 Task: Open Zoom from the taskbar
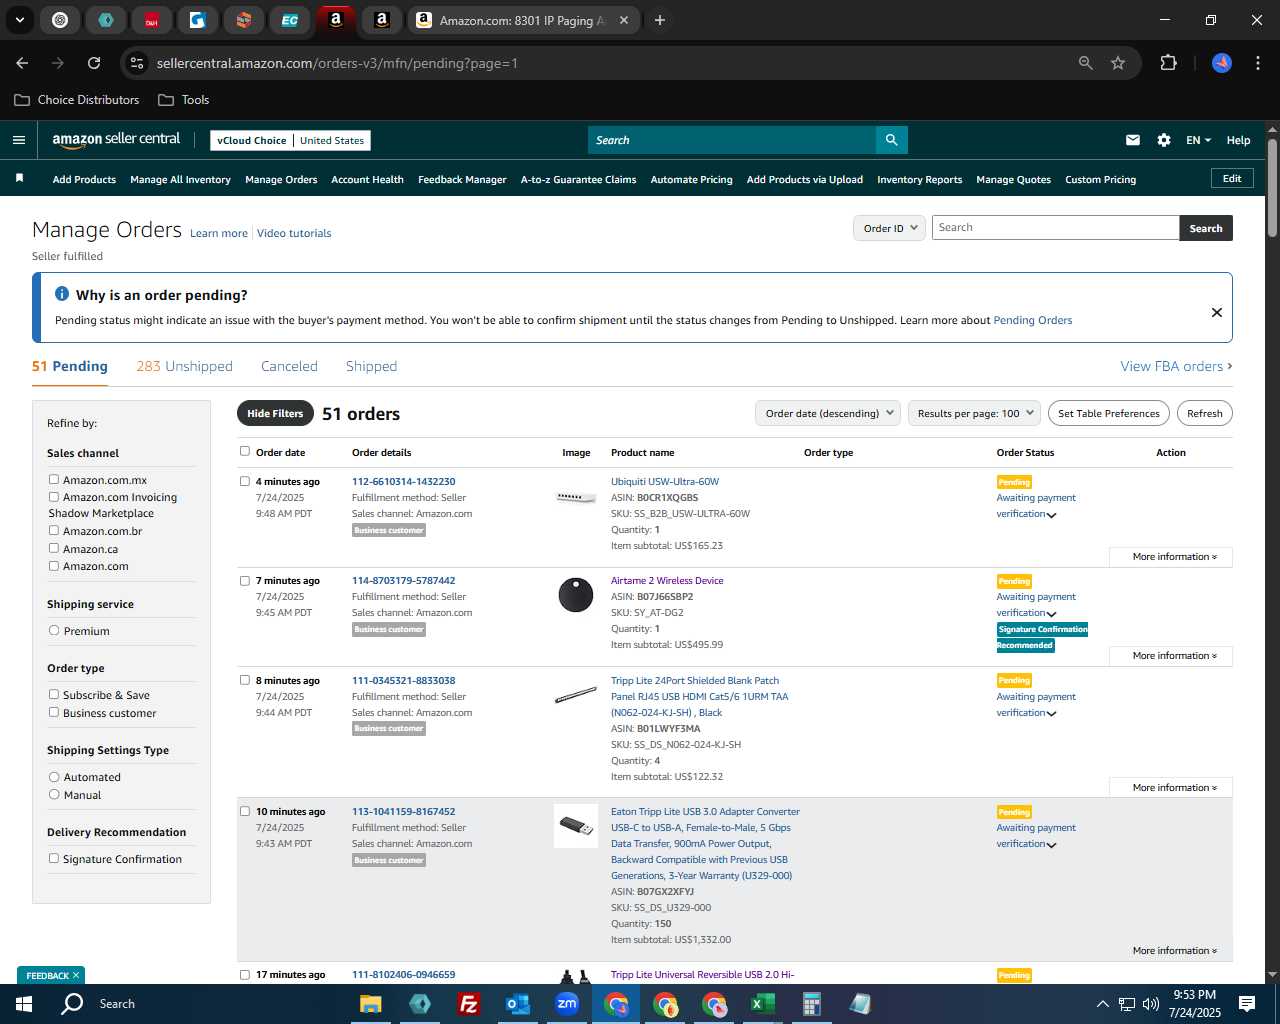pos(567,1004)
